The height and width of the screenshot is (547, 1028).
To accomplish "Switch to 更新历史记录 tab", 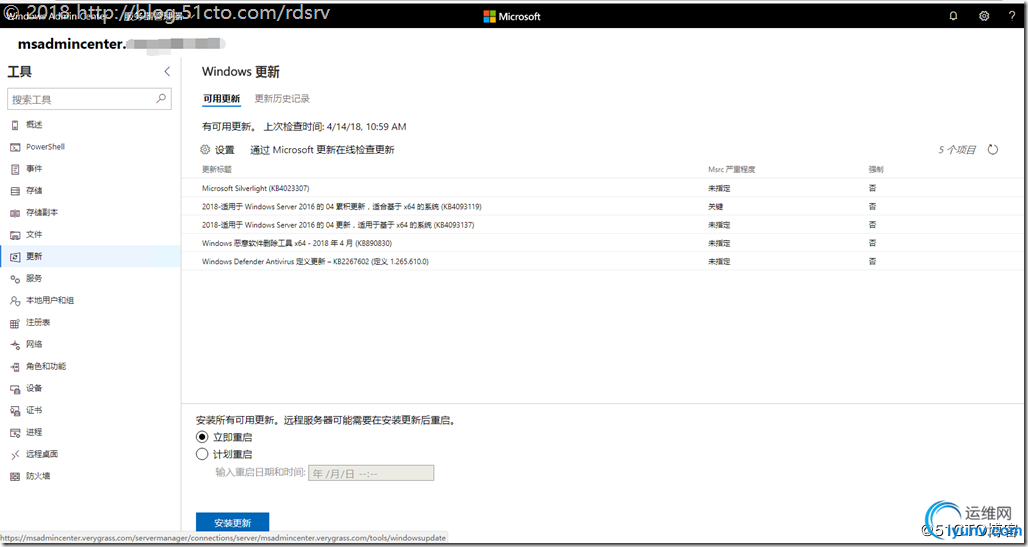I will click(282, 99).
